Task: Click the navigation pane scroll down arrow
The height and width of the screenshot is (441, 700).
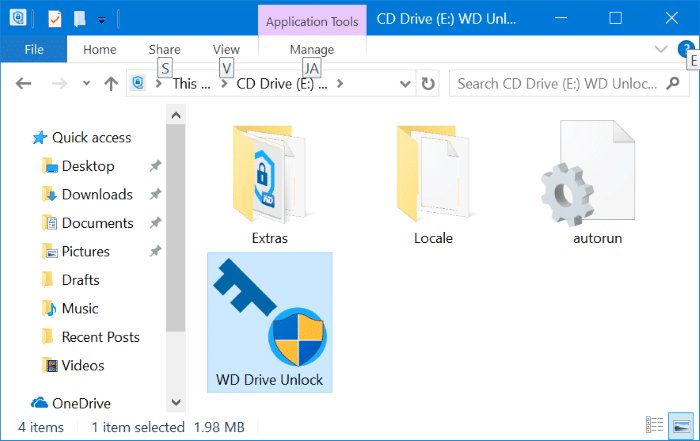Action: click(176, 402)
